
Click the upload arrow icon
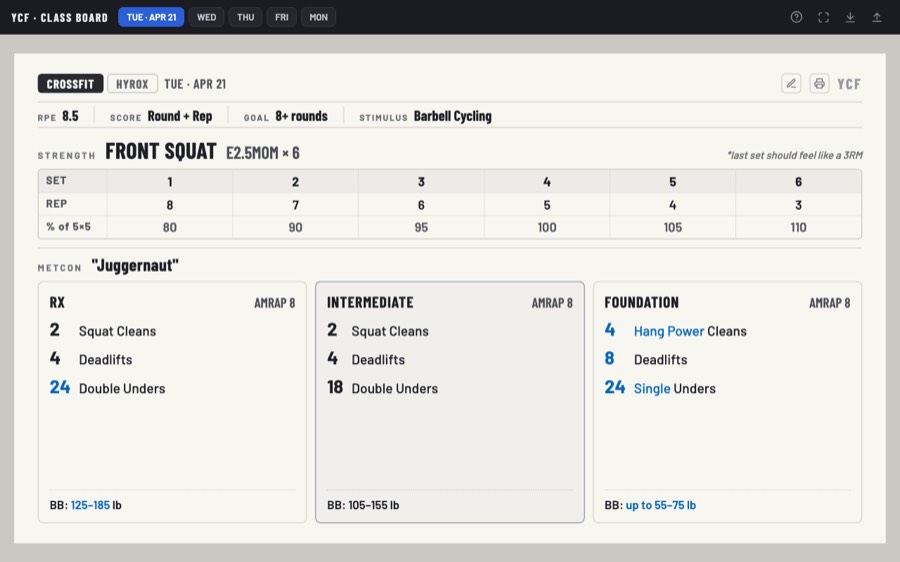876,17
